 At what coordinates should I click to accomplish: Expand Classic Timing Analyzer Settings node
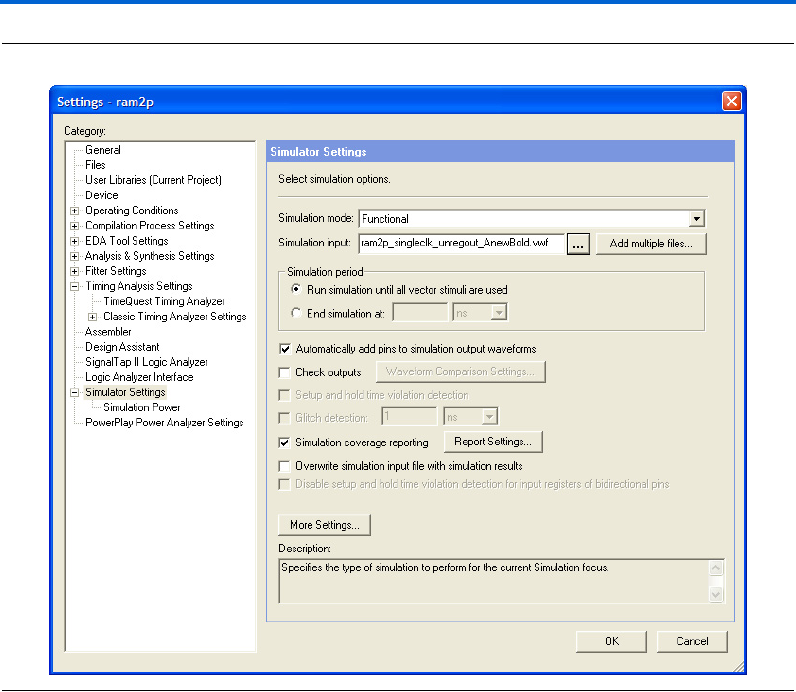click(x=92, y=317)
